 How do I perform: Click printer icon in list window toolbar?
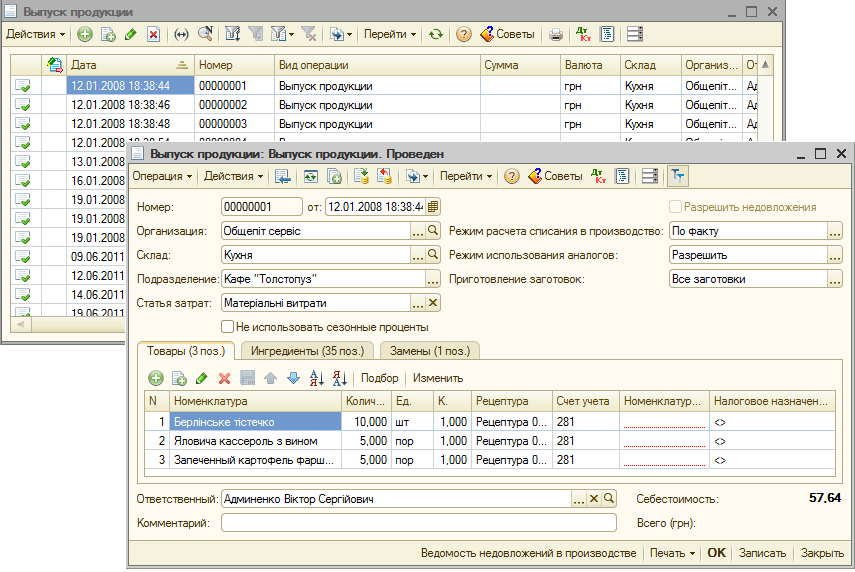556,34
